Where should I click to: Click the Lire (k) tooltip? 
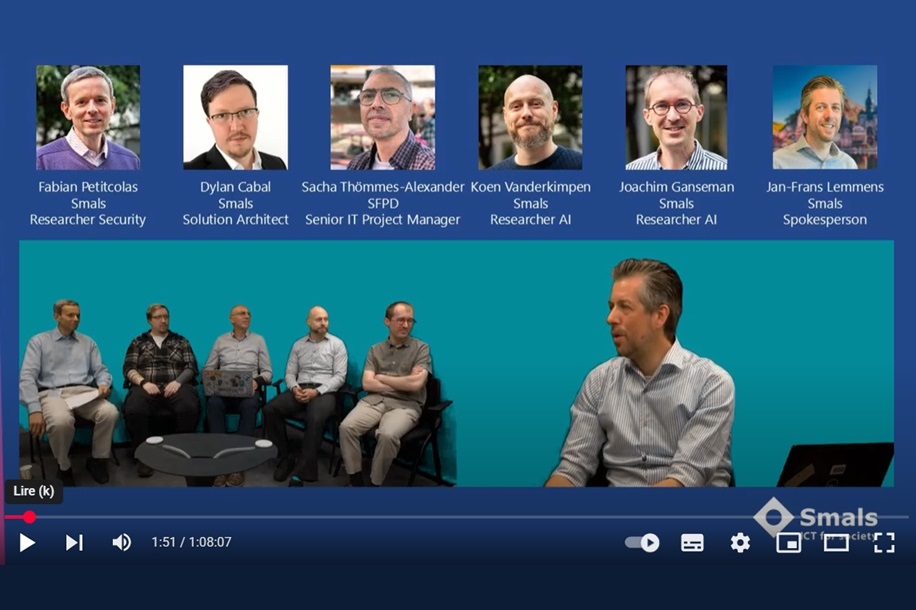click(34, 491)
